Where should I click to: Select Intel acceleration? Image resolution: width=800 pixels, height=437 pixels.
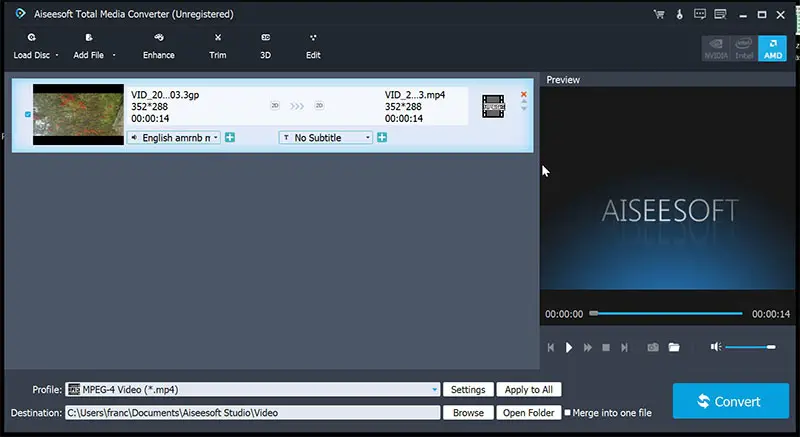coord(744,49)
